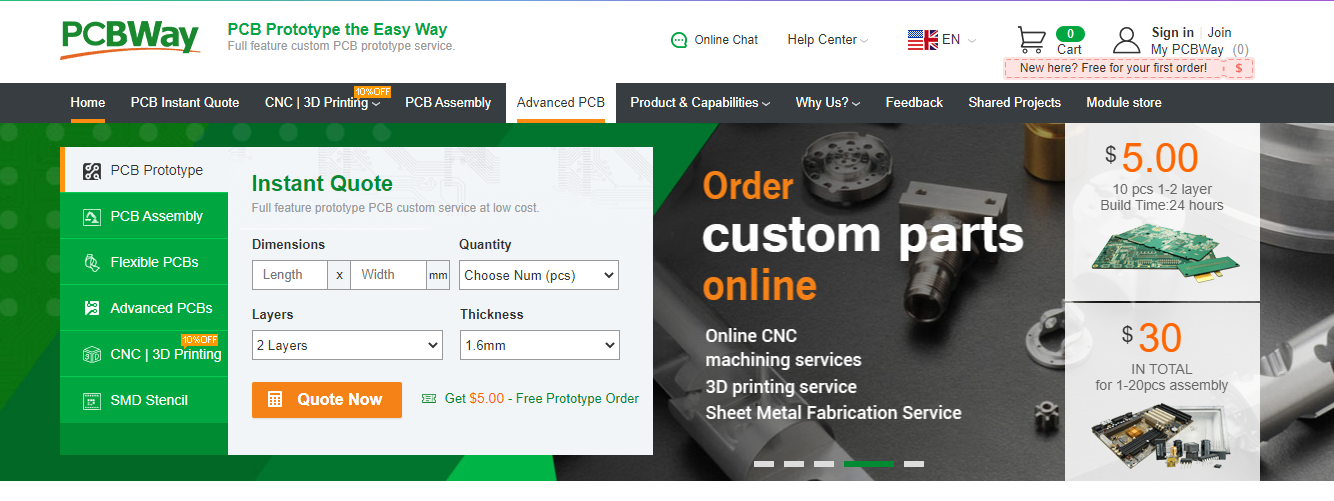Image resolution: width=1334 pixels, height=501 pixels.
Task: Open the 2 Layers dropdown
Action: pyautogui.click(x=347, y=345)
